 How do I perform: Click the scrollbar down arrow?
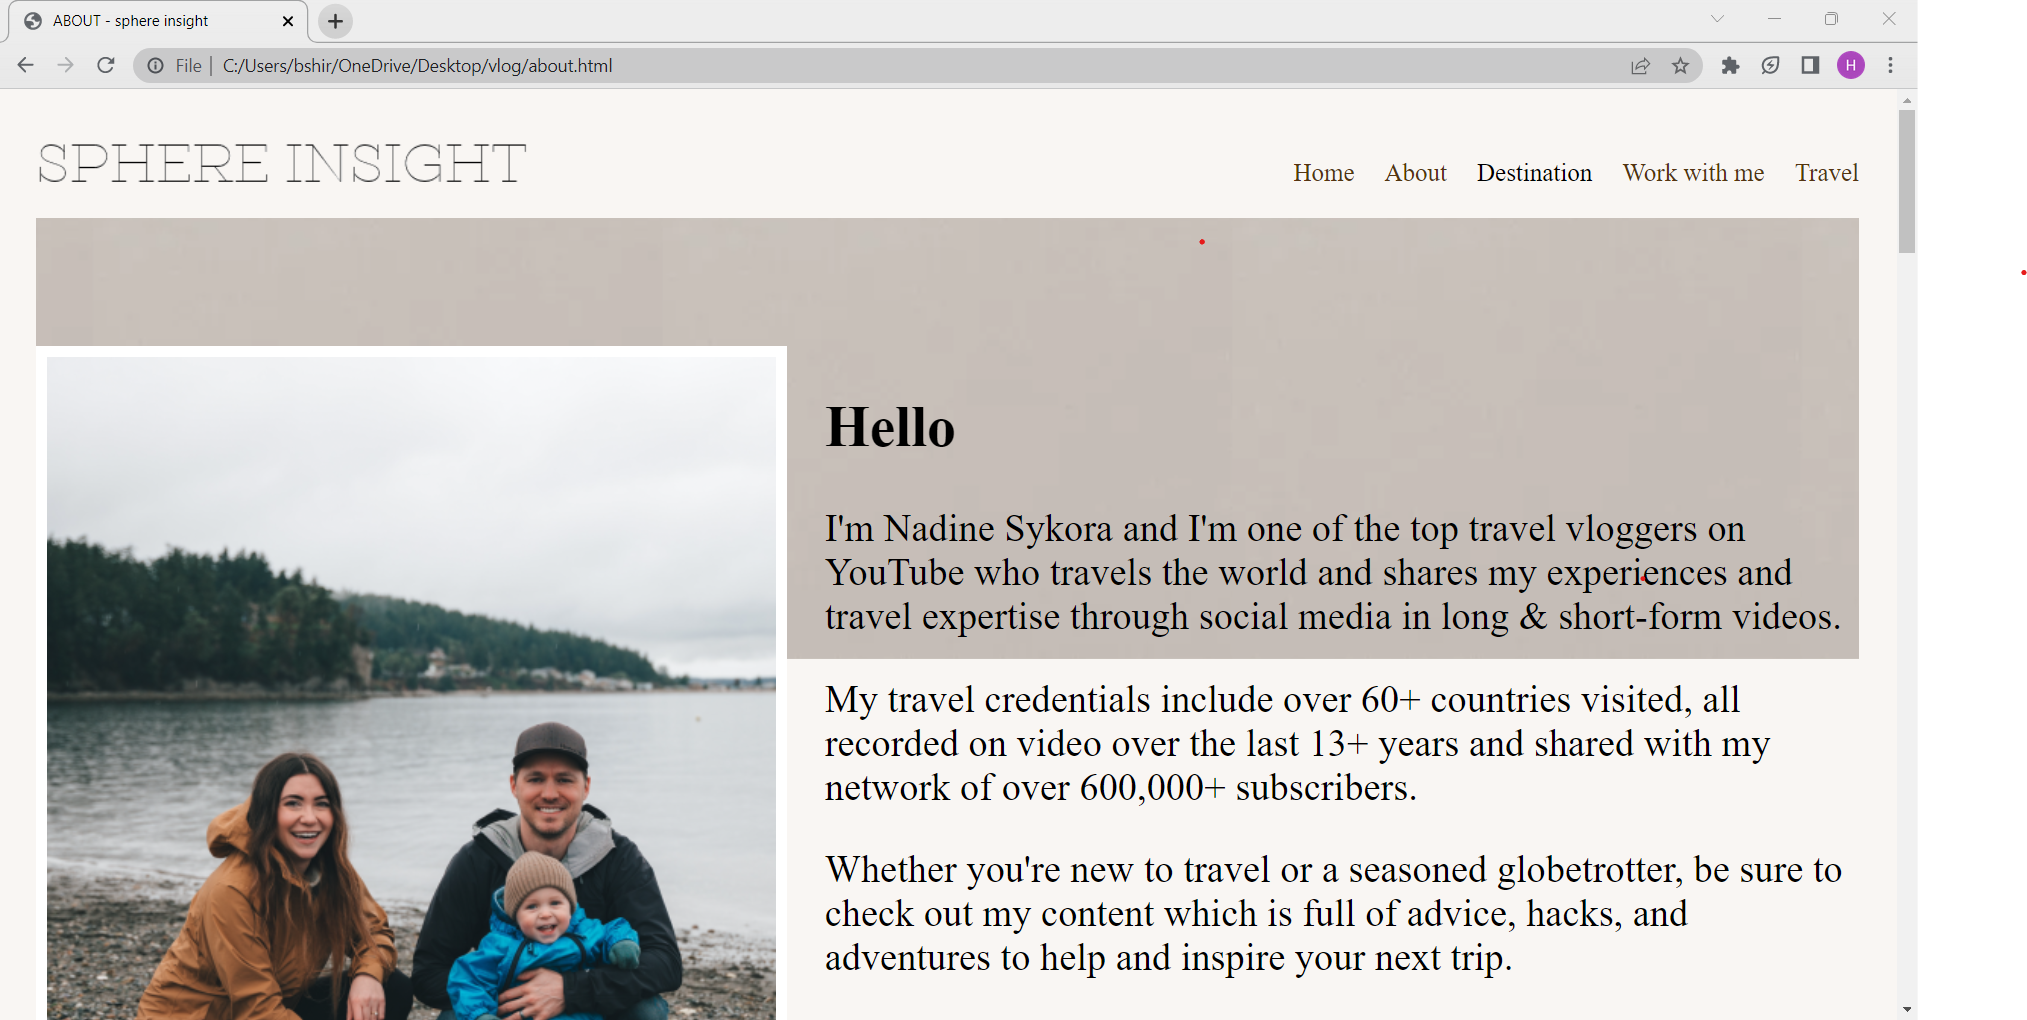(x=1907, y=1009)
